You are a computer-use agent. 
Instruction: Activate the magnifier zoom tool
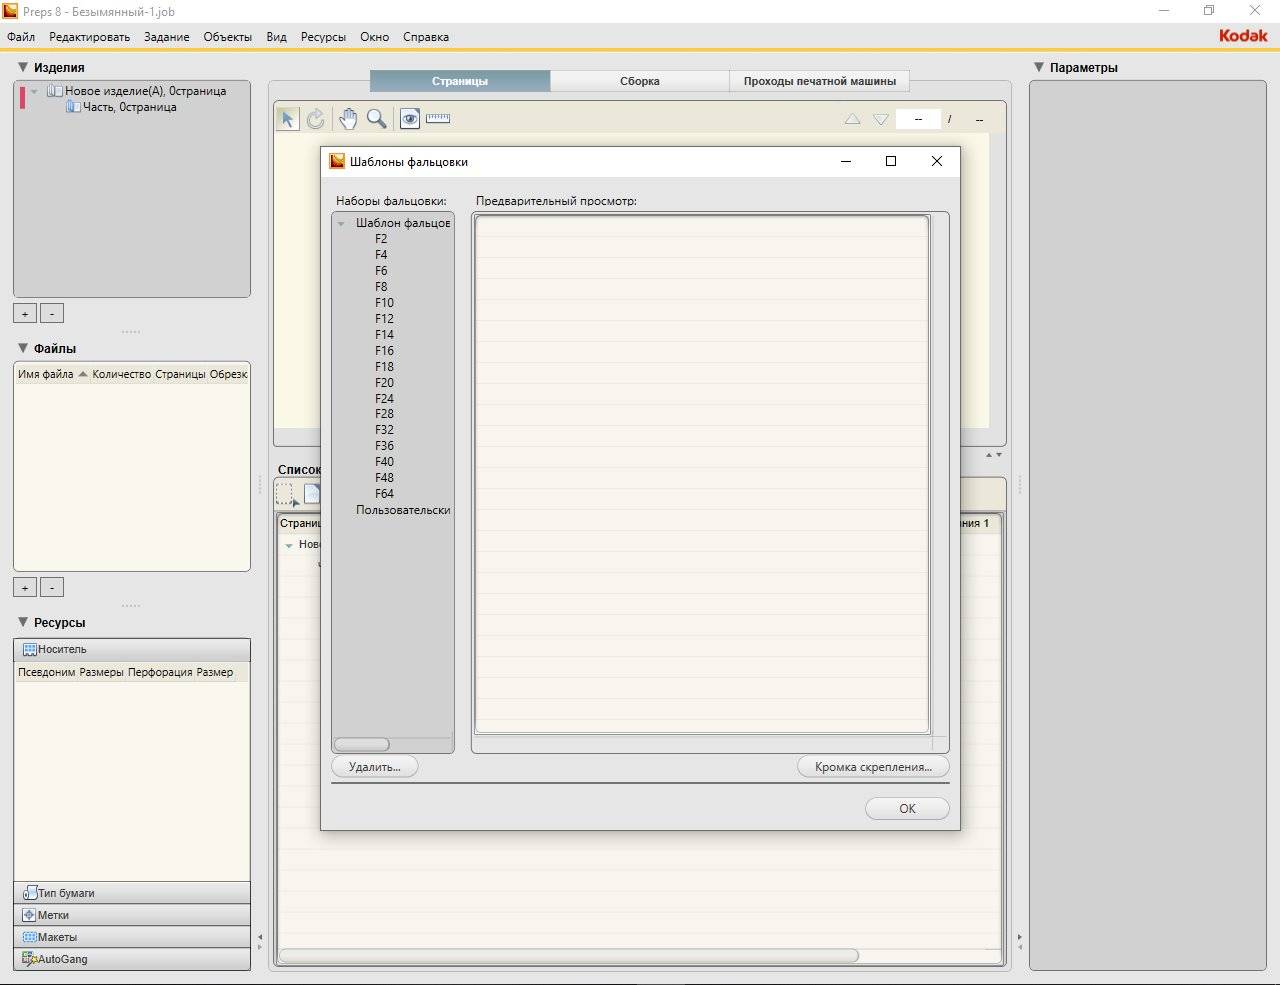point(377,119)
